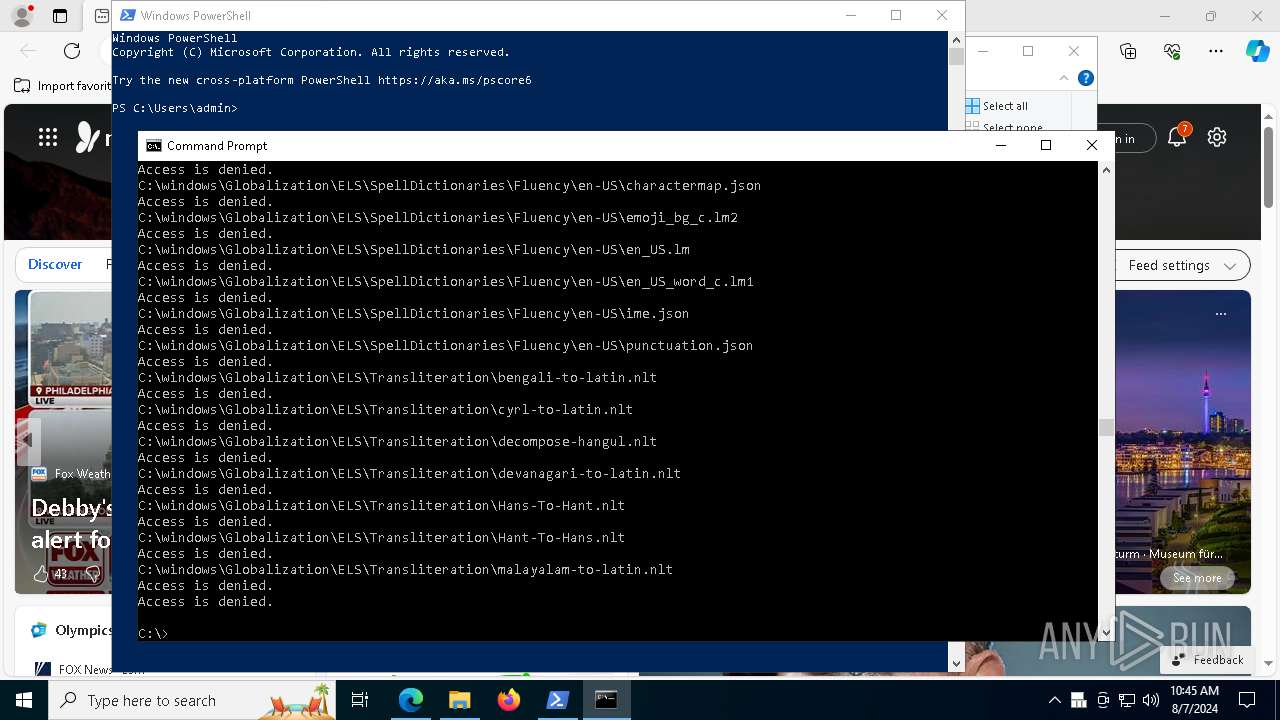Open the Edge profile avatar icon
1280x720 pixels.
[x=21, y=16]
